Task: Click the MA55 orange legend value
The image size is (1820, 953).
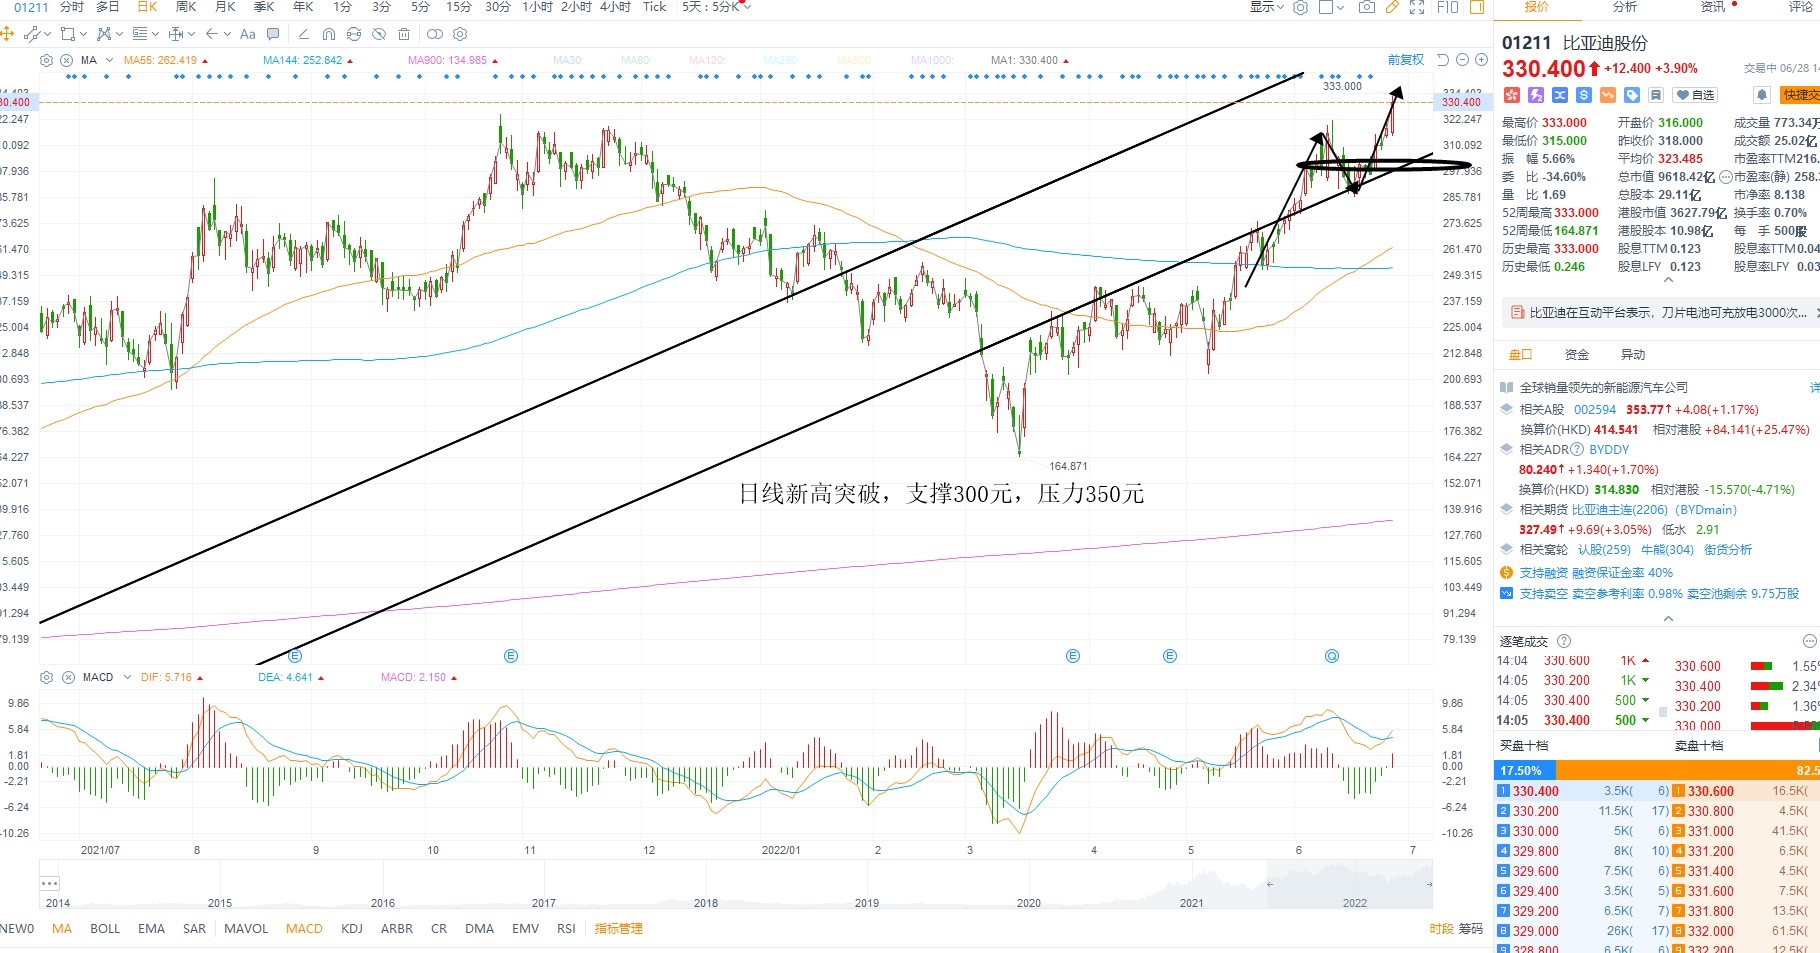Action: tap(160, 60)
